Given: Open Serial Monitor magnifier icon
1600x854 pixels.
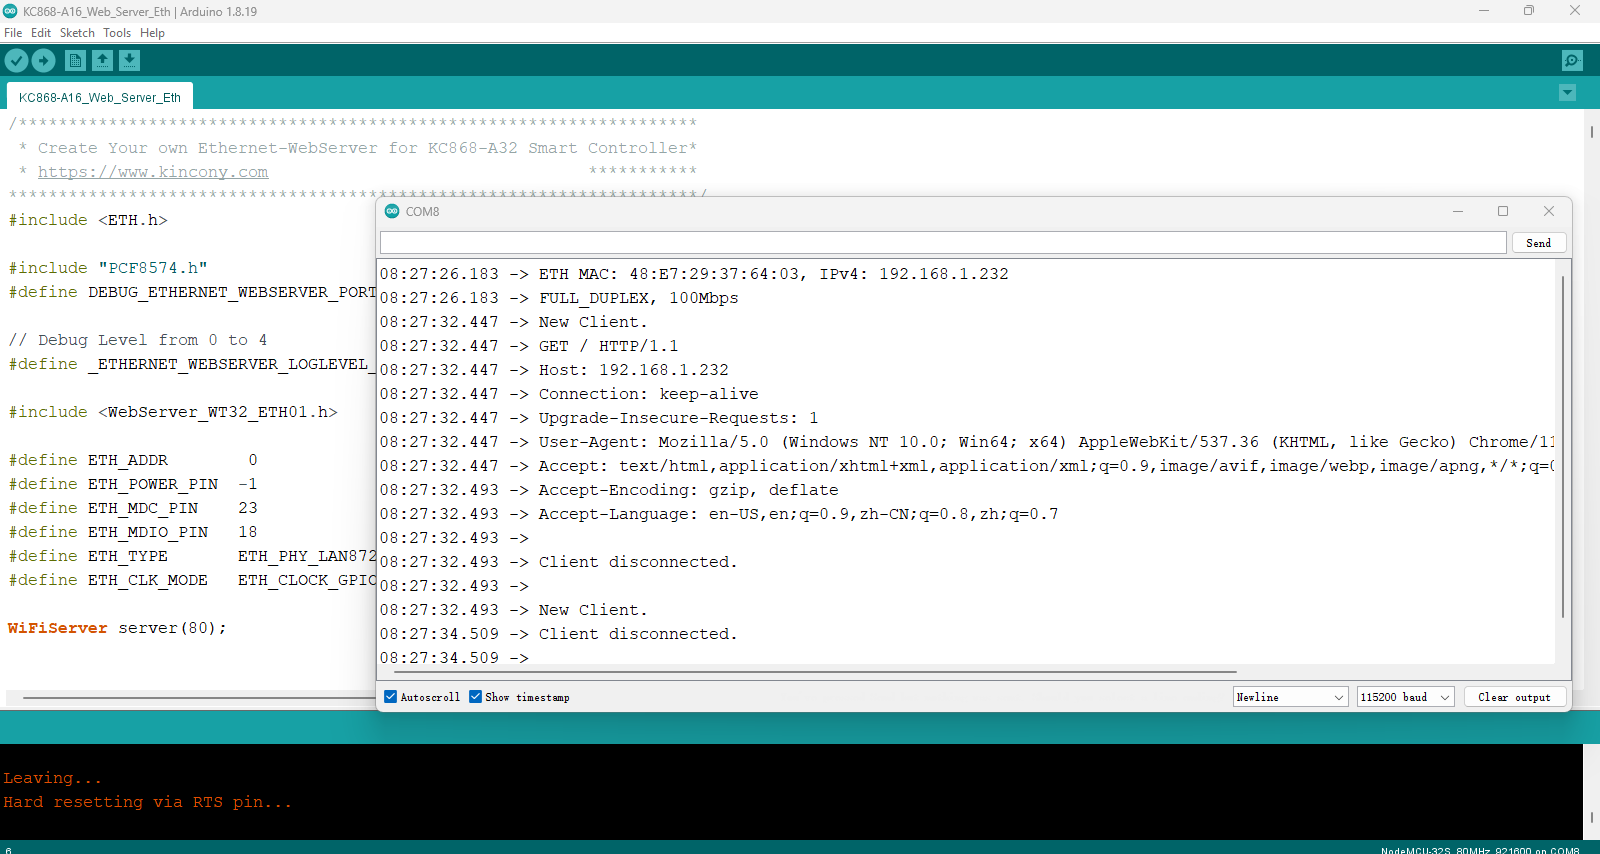Looking at the screenshot, I should point(1572,61).
